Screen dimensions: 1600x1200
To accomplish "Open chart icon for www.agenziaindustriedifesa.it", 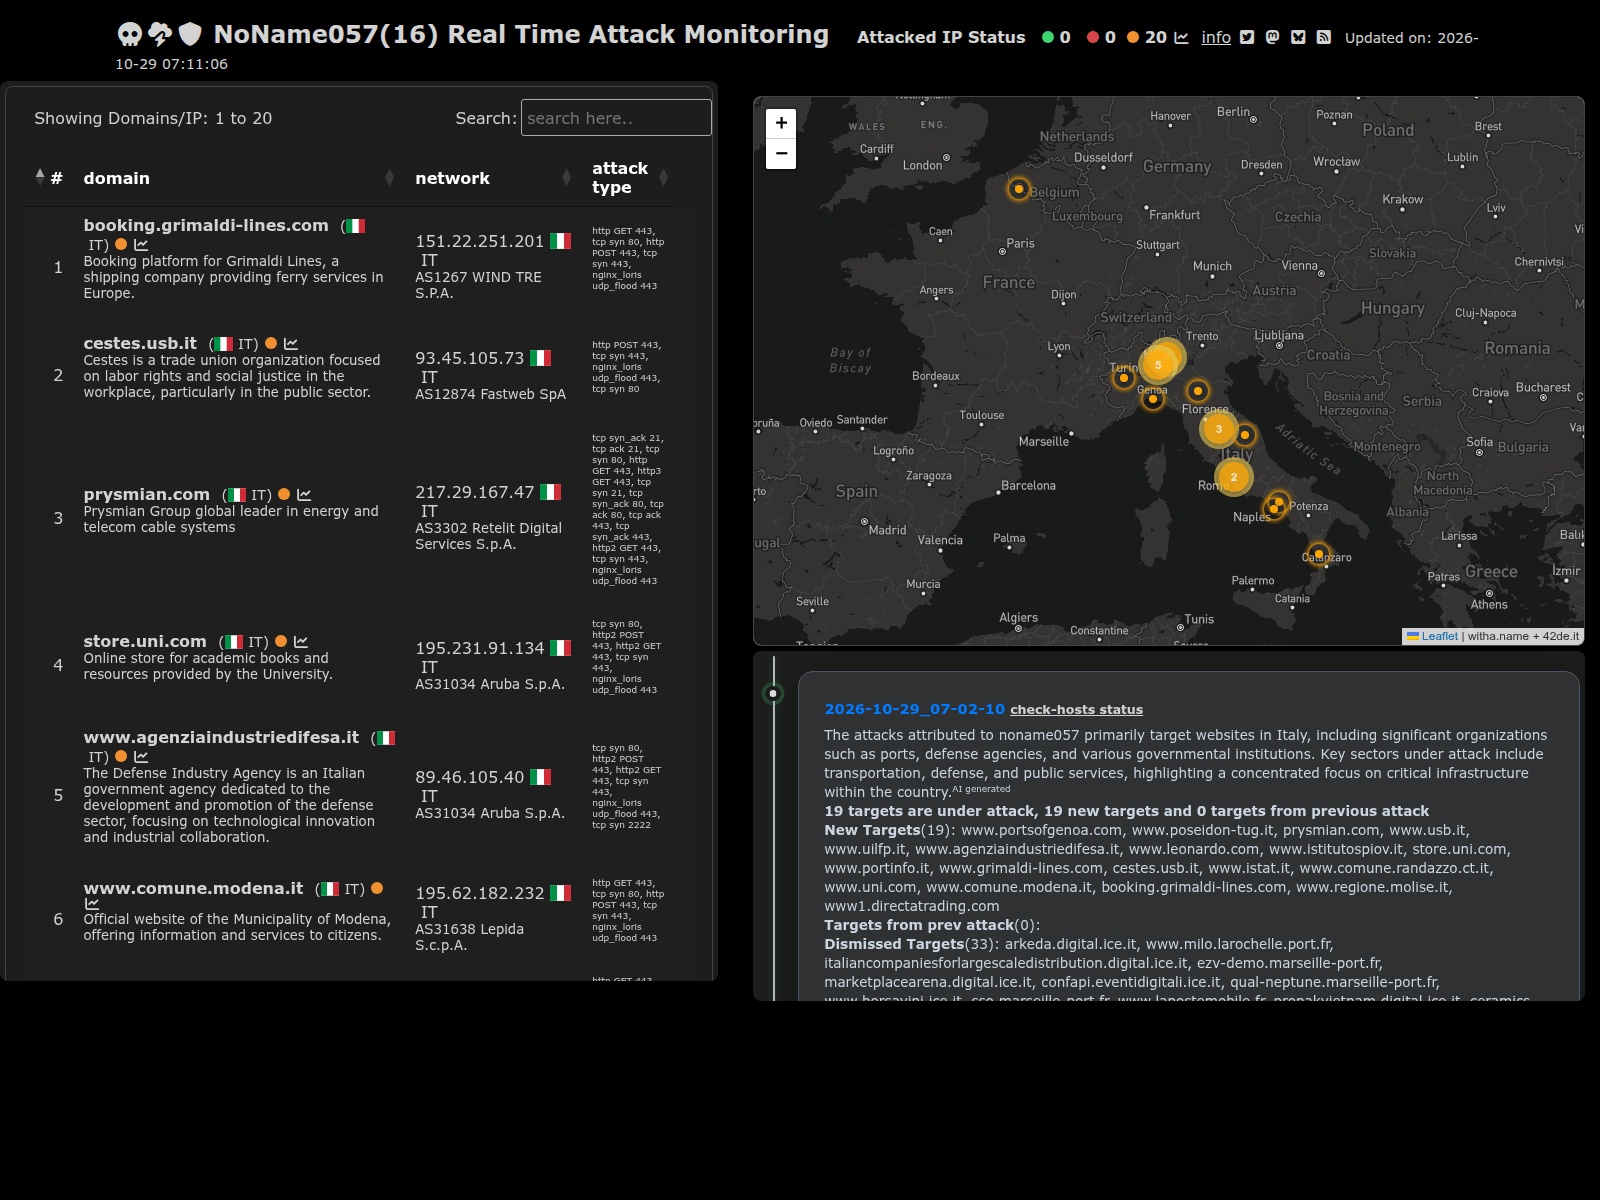I will tap(141, 757).
